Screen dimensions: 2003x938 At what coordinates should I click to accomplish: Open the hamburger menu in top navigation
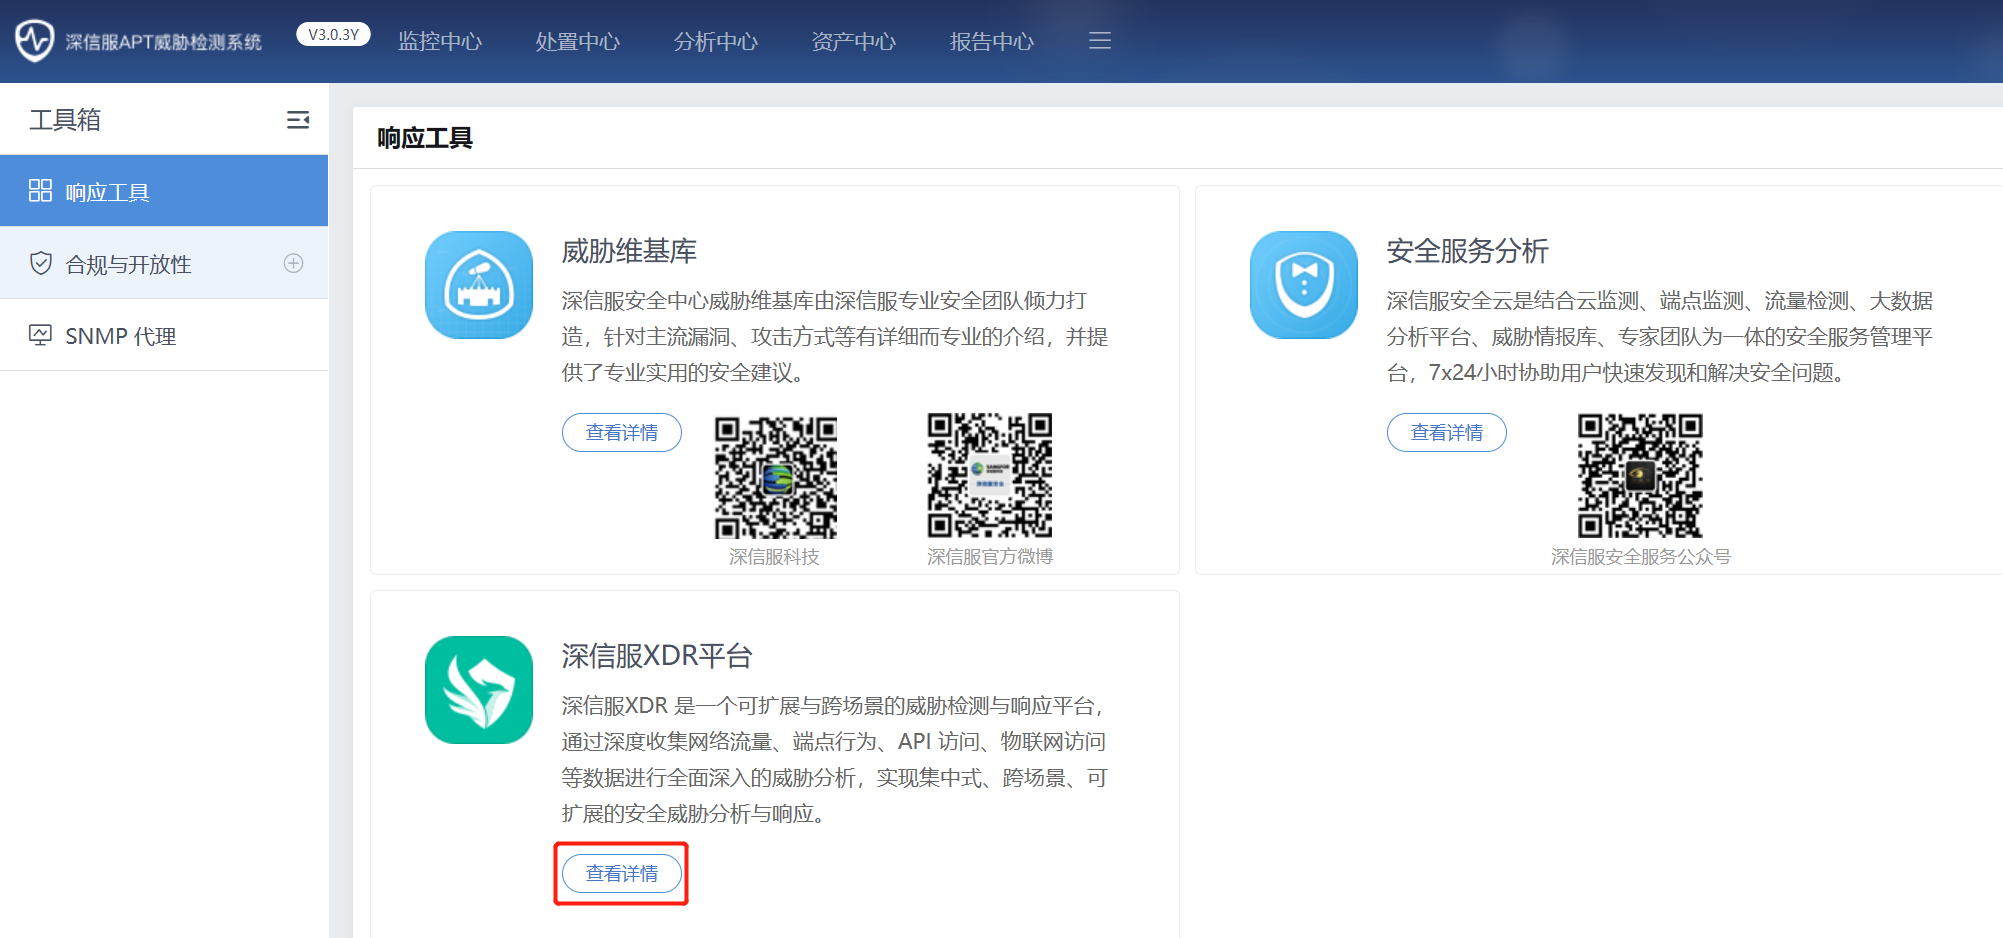tap(1099, 40)
